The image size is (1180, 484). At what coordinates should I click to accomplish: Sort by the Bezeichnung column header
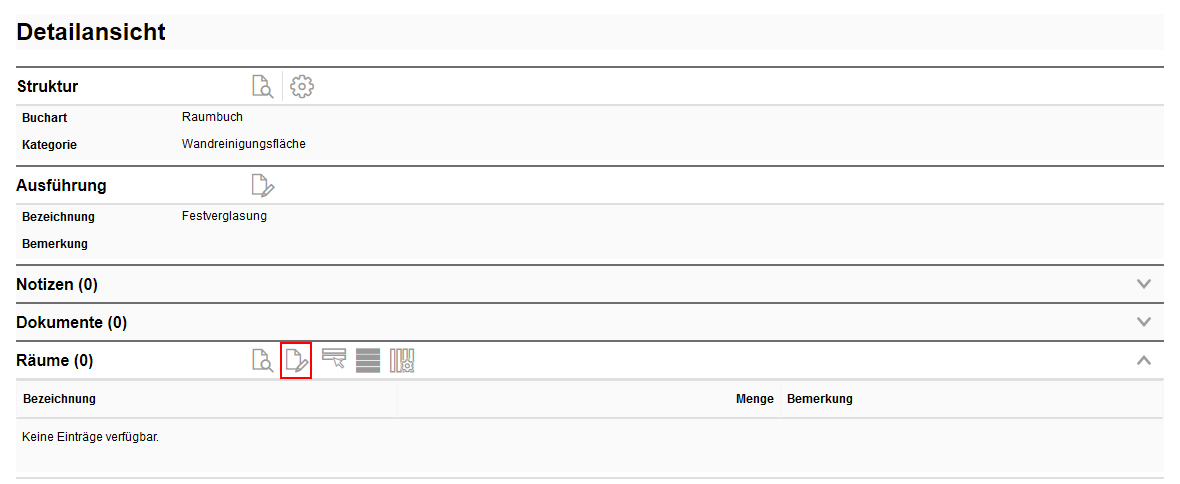click(x=59, y=399)
